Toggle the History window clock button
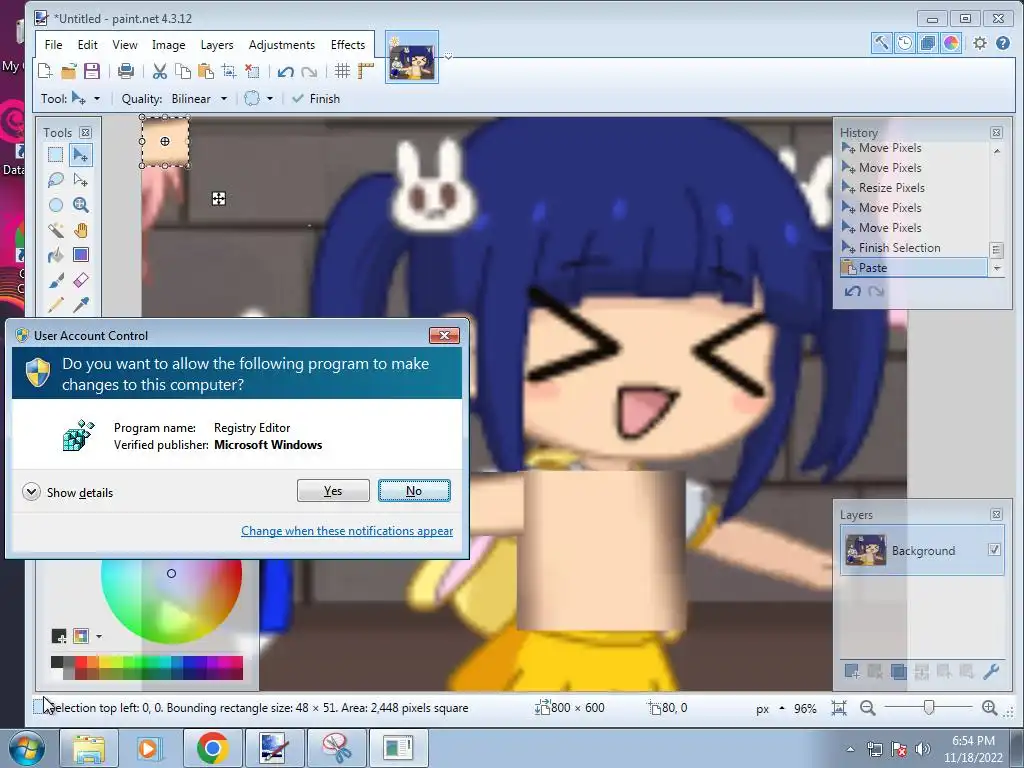Screen dimensions: 1024x768 [904, 43]
